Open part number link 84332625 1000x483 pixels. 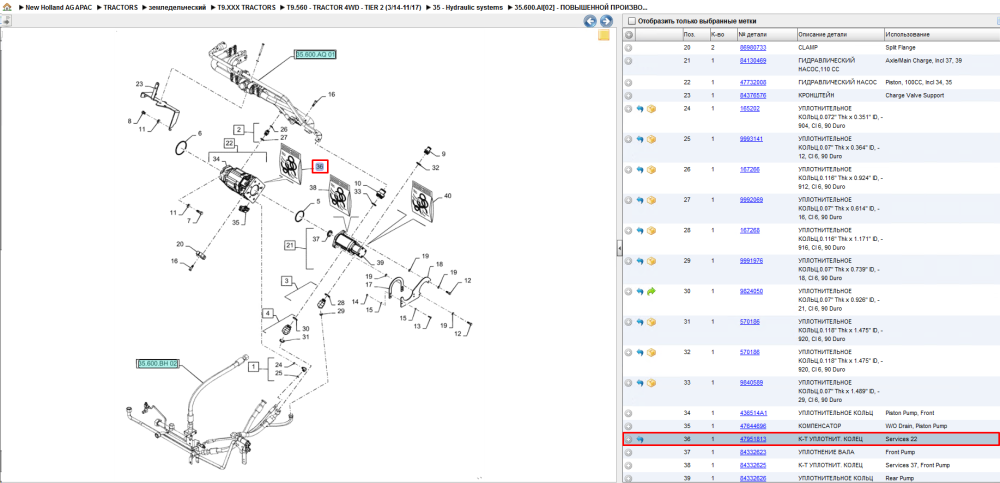tap(753, 466)
